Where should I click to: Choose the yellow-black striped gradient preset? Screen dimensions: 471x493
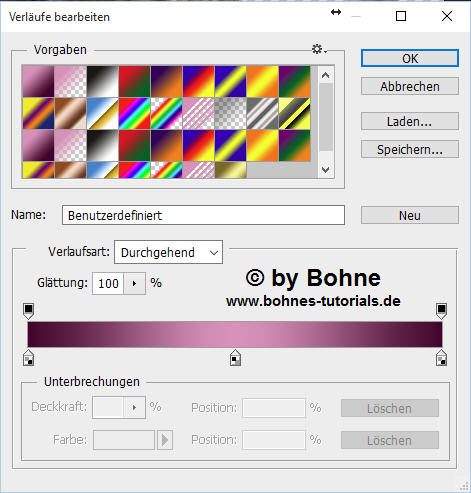click(295, 113)
